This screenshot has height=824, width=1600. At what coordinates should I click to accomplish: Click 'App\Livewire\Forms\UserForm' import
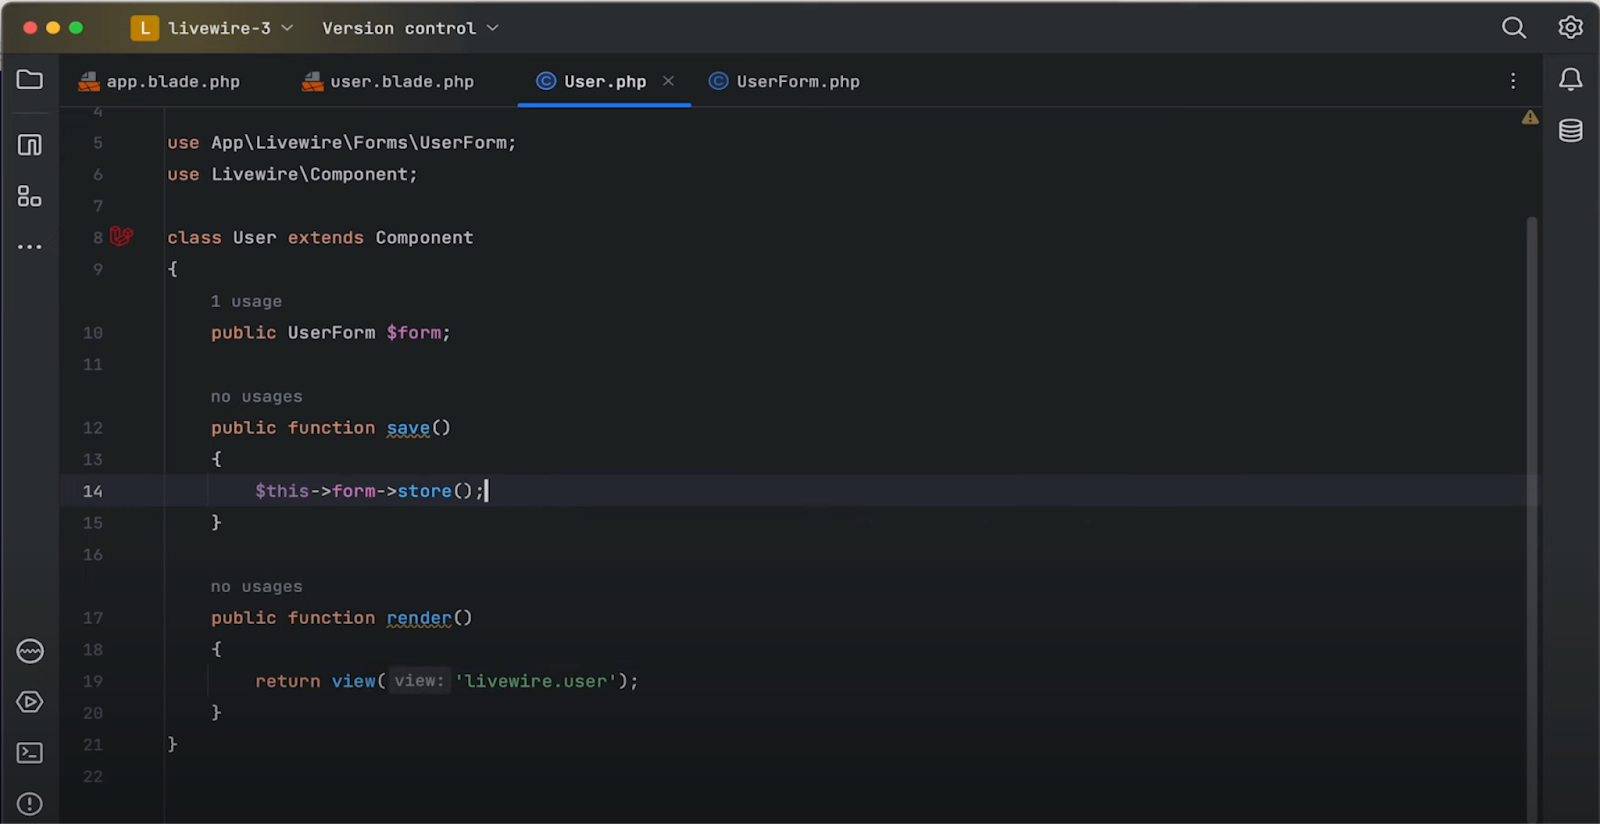359,143
